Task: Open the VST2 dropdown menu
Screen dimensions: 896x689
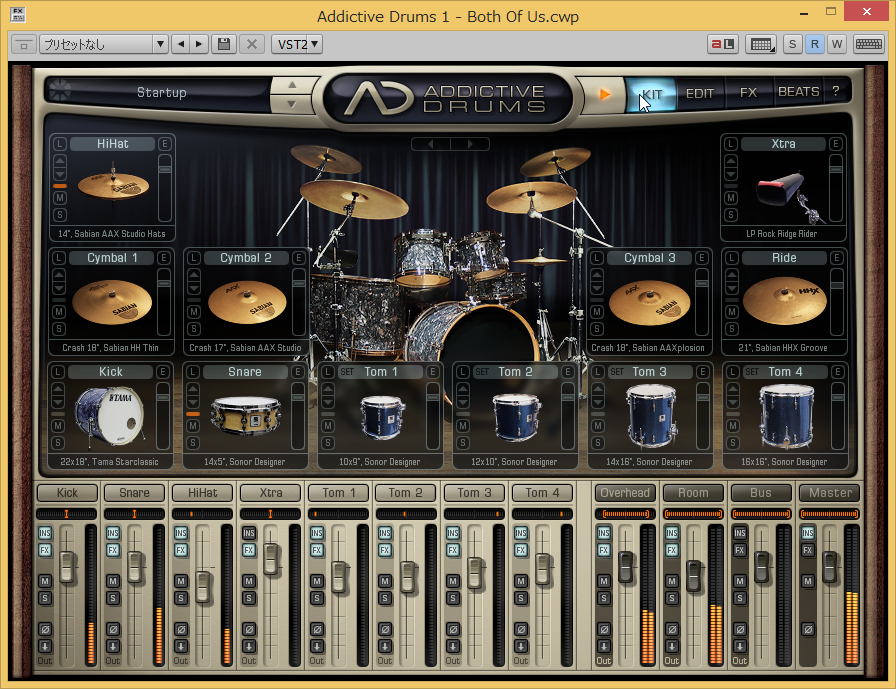Action: (x=297, y=44)
